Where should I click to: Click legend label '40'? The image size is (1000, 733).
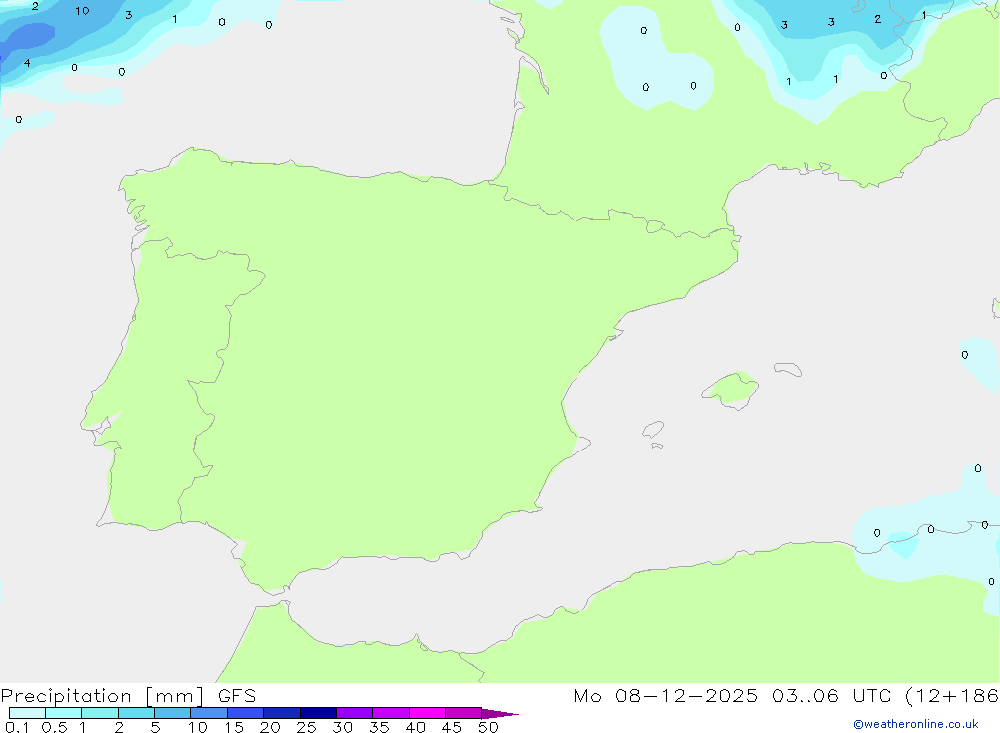click(x=415, y=727)
